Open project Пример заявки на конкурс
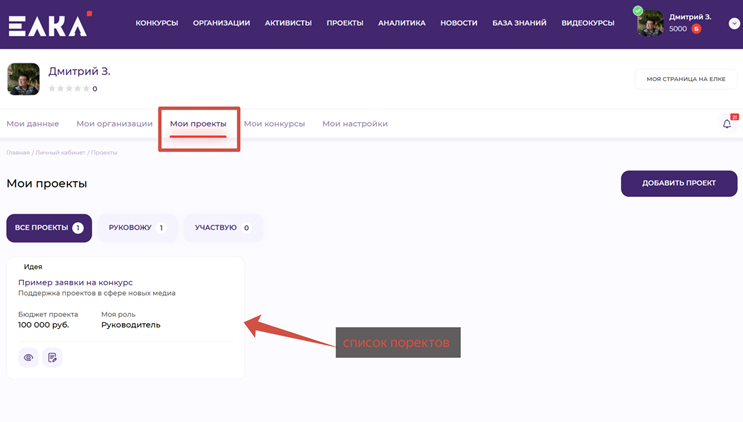 tap(75, 282)
